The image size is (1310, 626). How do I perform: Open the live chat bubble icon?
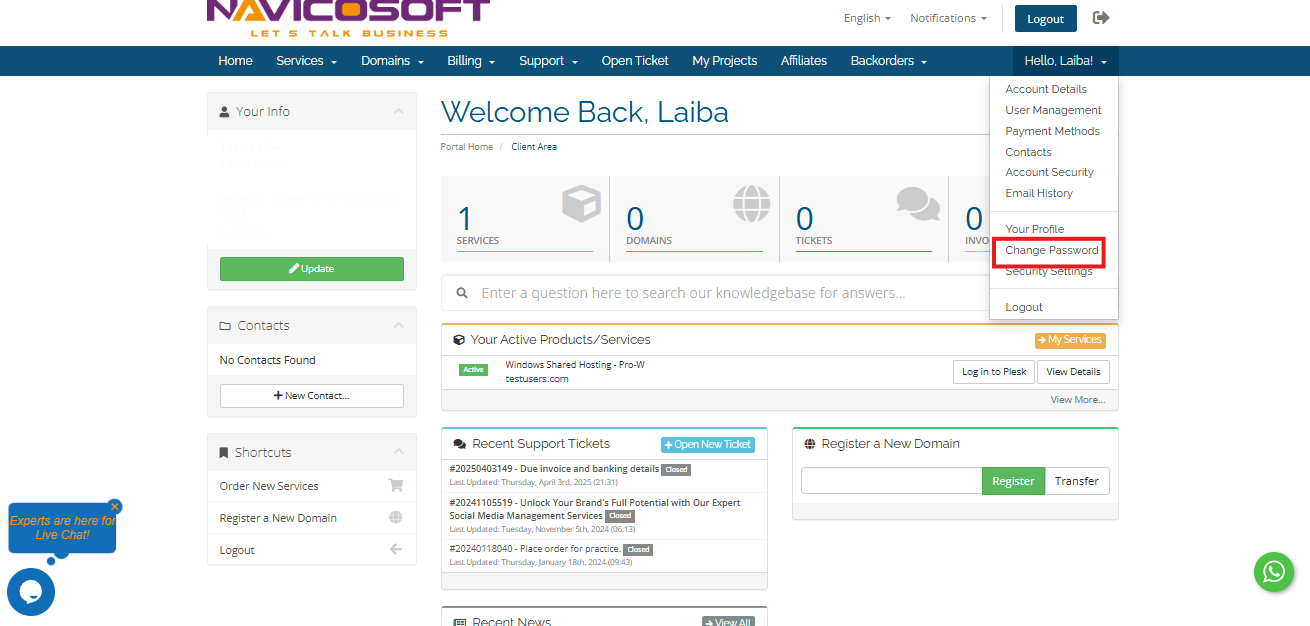pos(31,591)
